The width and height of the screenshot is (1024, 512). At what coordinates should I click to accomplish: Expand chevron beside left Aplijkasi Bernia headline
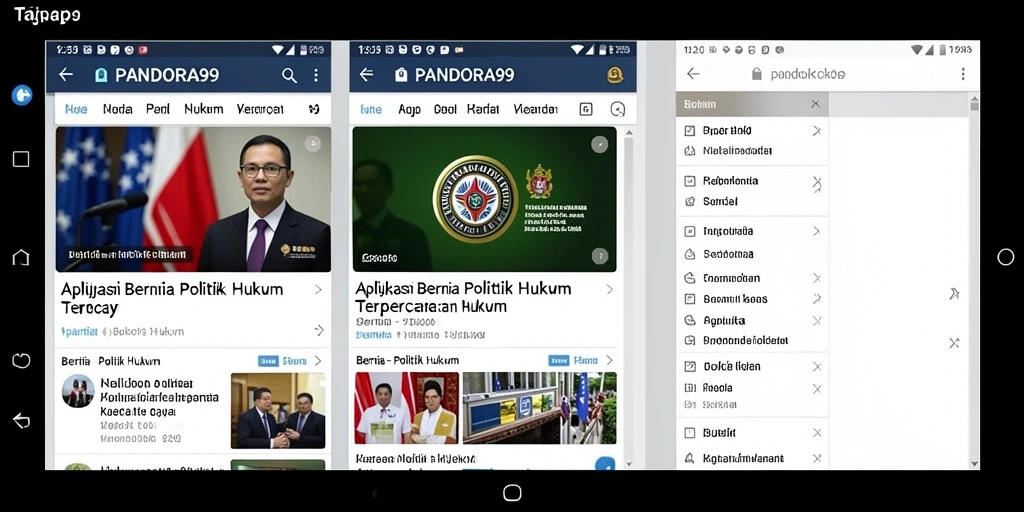click(x=318, y=289)
